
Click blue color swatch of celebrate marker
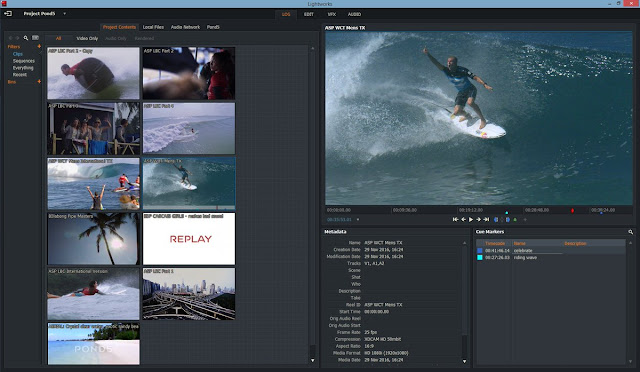click(480, 251)
